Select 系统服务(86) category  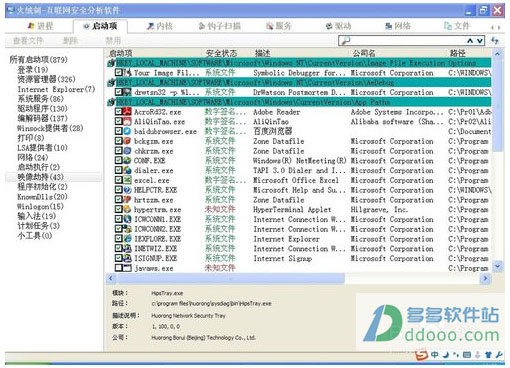(x=40, y=99)
